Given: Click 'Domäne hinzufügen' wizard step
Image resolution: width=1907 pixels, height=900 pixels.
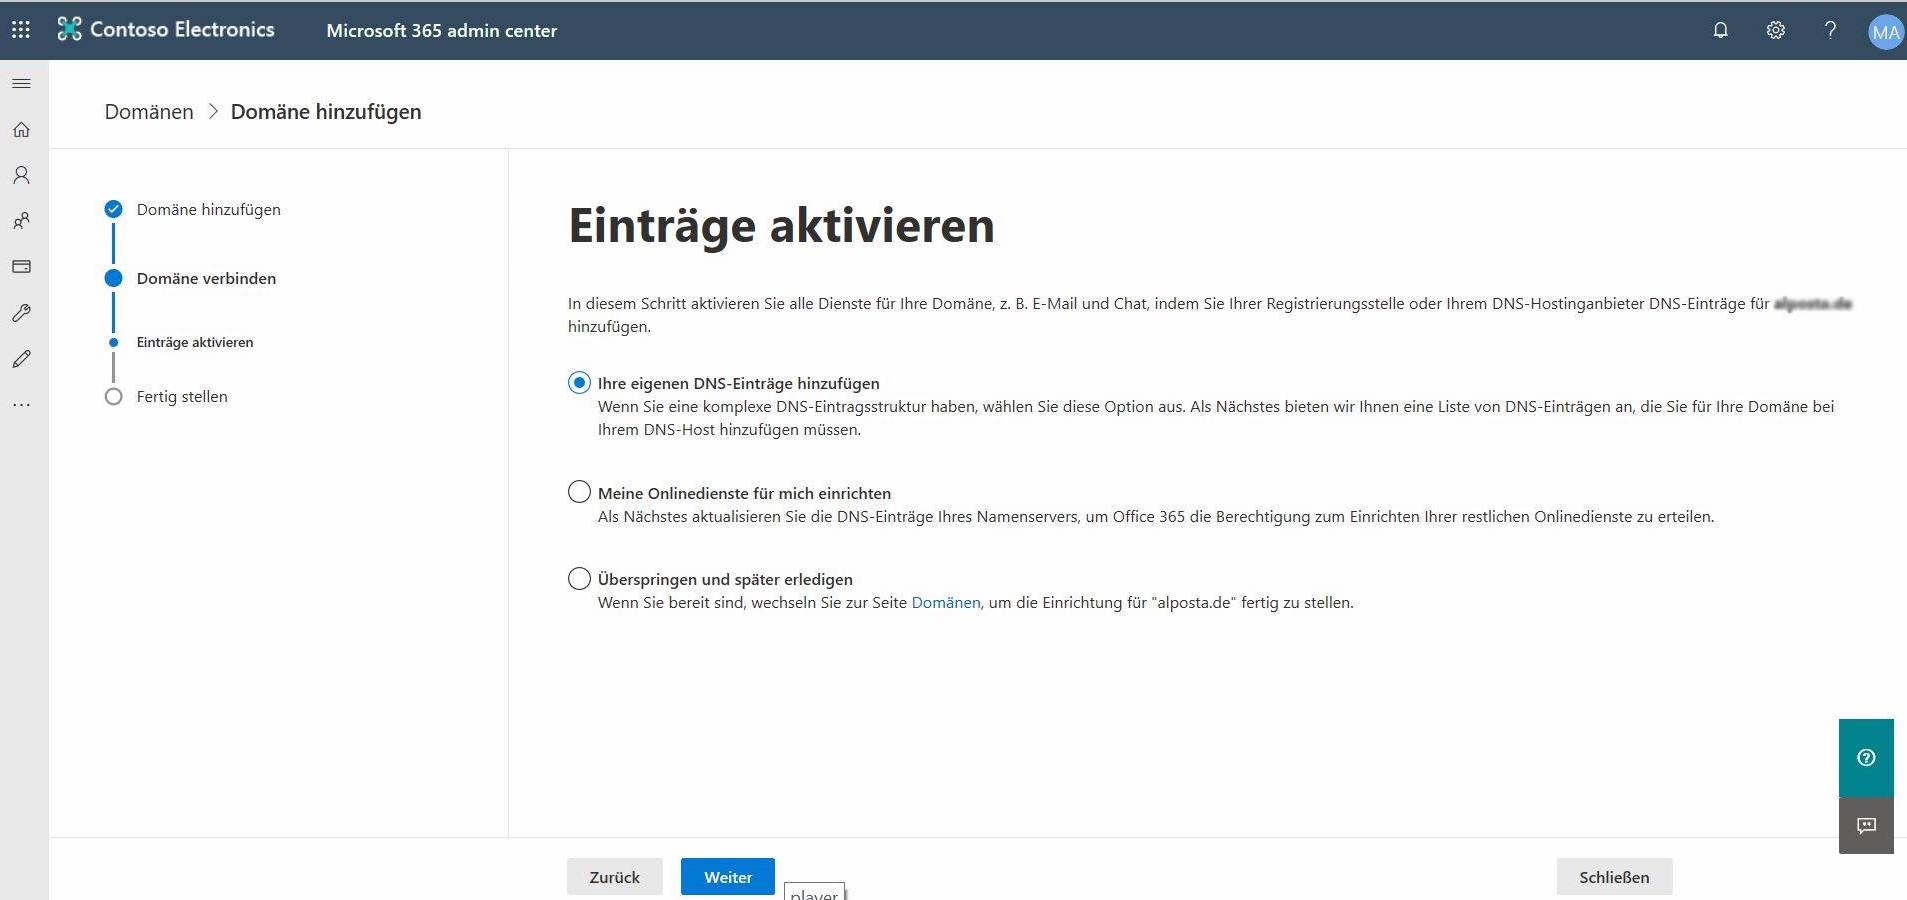Looking at the screenshot, I should point(208,210).
